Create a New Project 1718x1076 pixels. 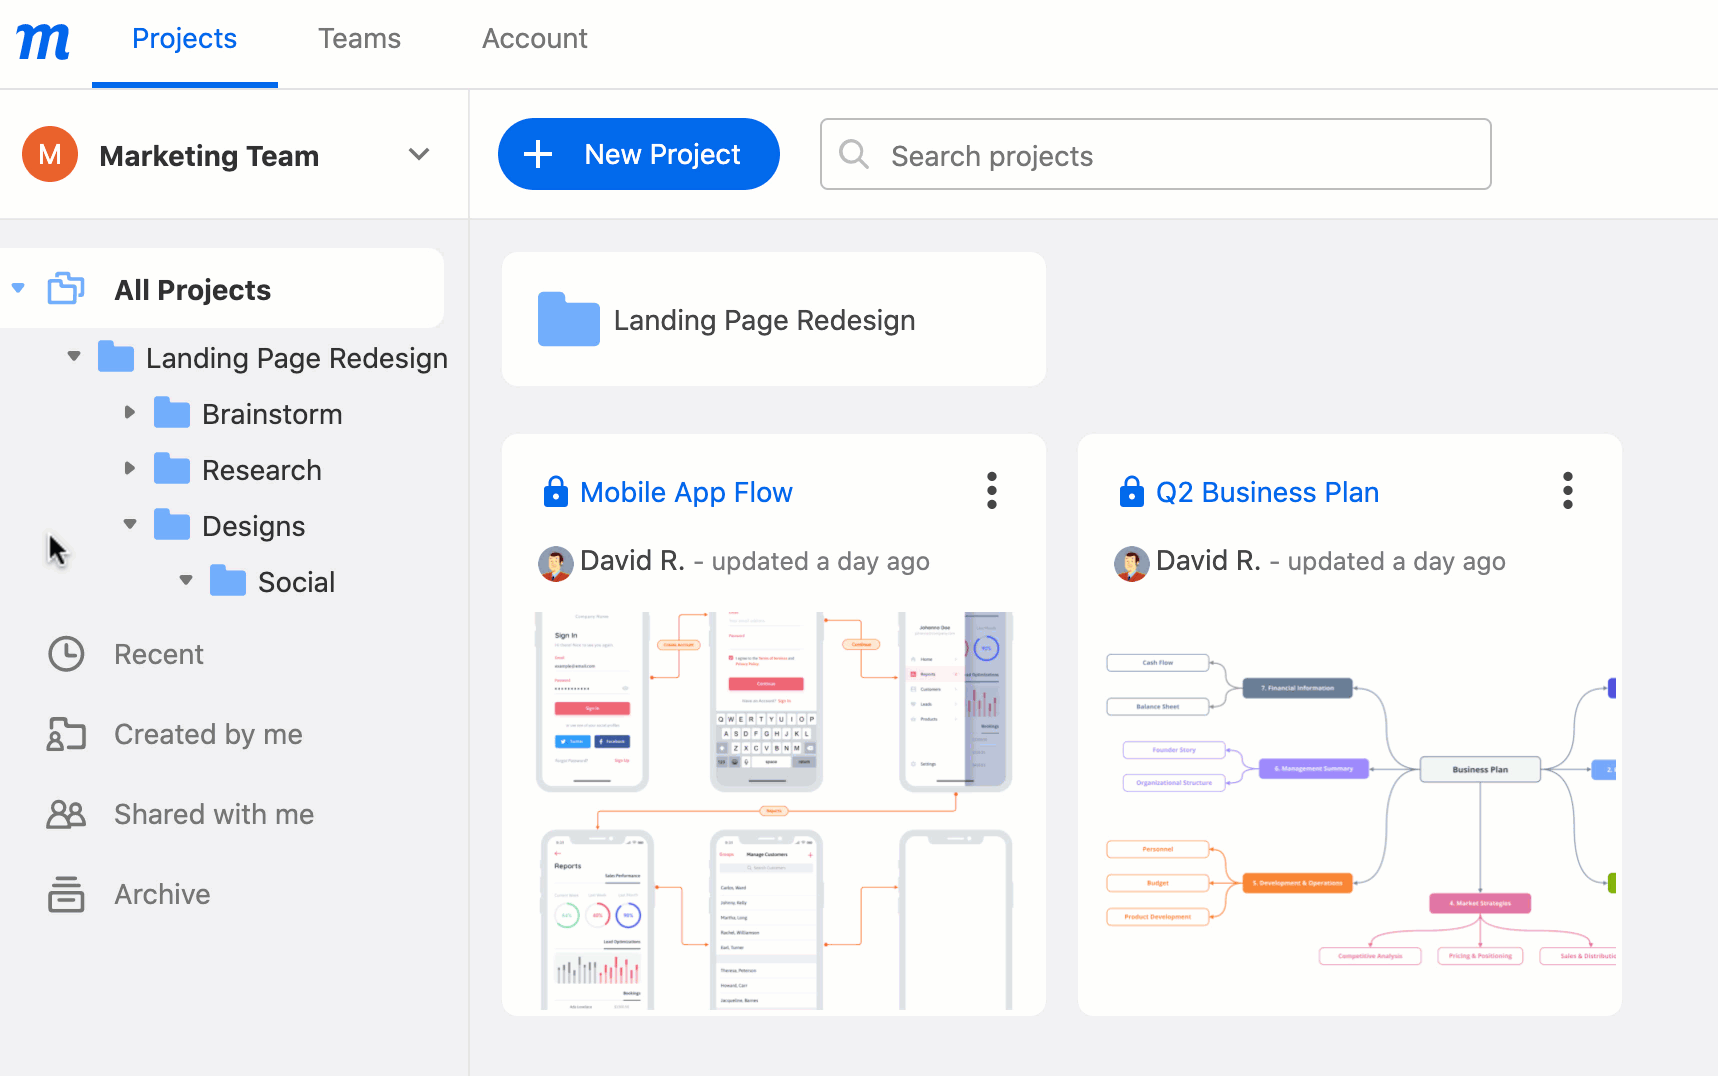tap(638, 154)
